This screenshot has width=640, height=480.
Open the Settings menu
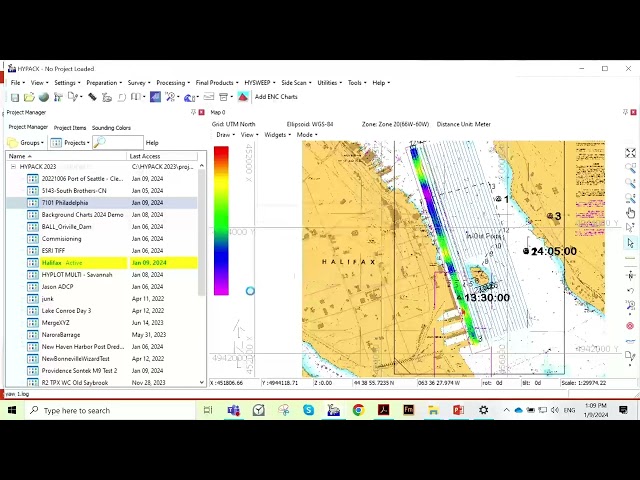click(x=67, y=82)
